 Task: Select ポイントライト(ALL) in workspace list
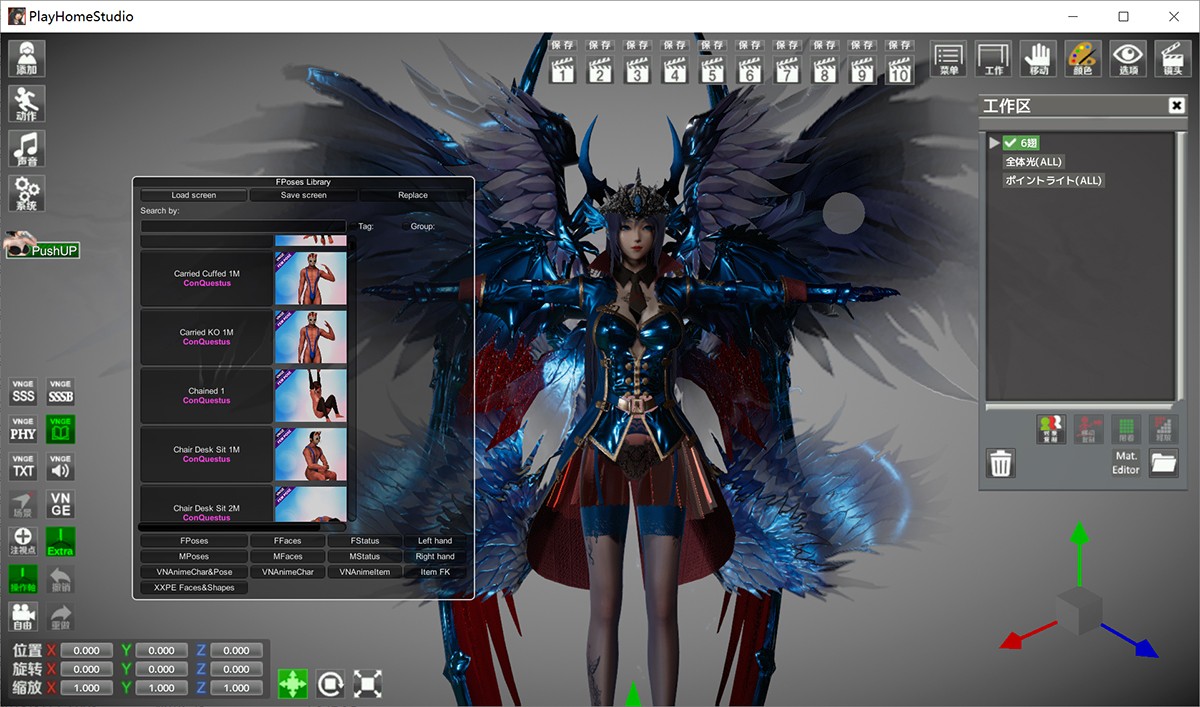(1053, 181)
